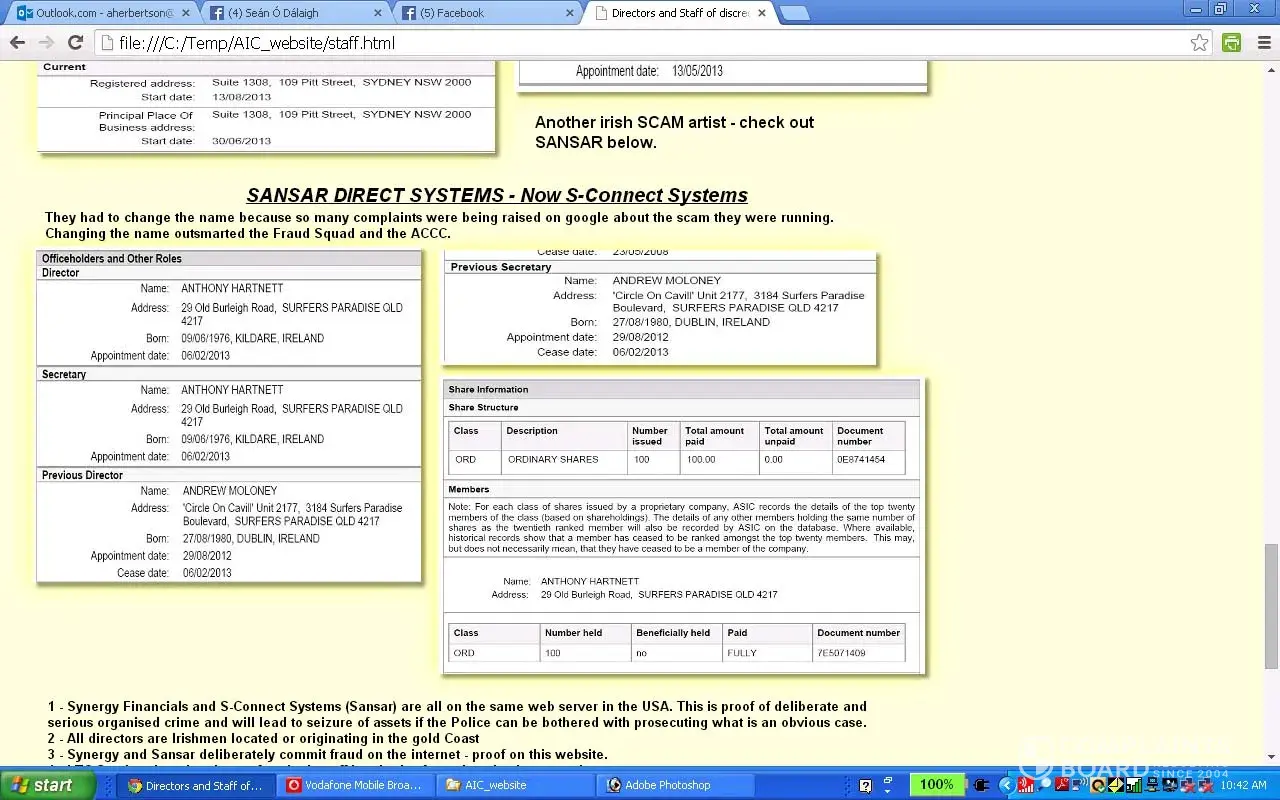Click the green extension icon in toolbar
Image resolution: width=1280 pixels, height=800 pixels.
click(1232, 43)
